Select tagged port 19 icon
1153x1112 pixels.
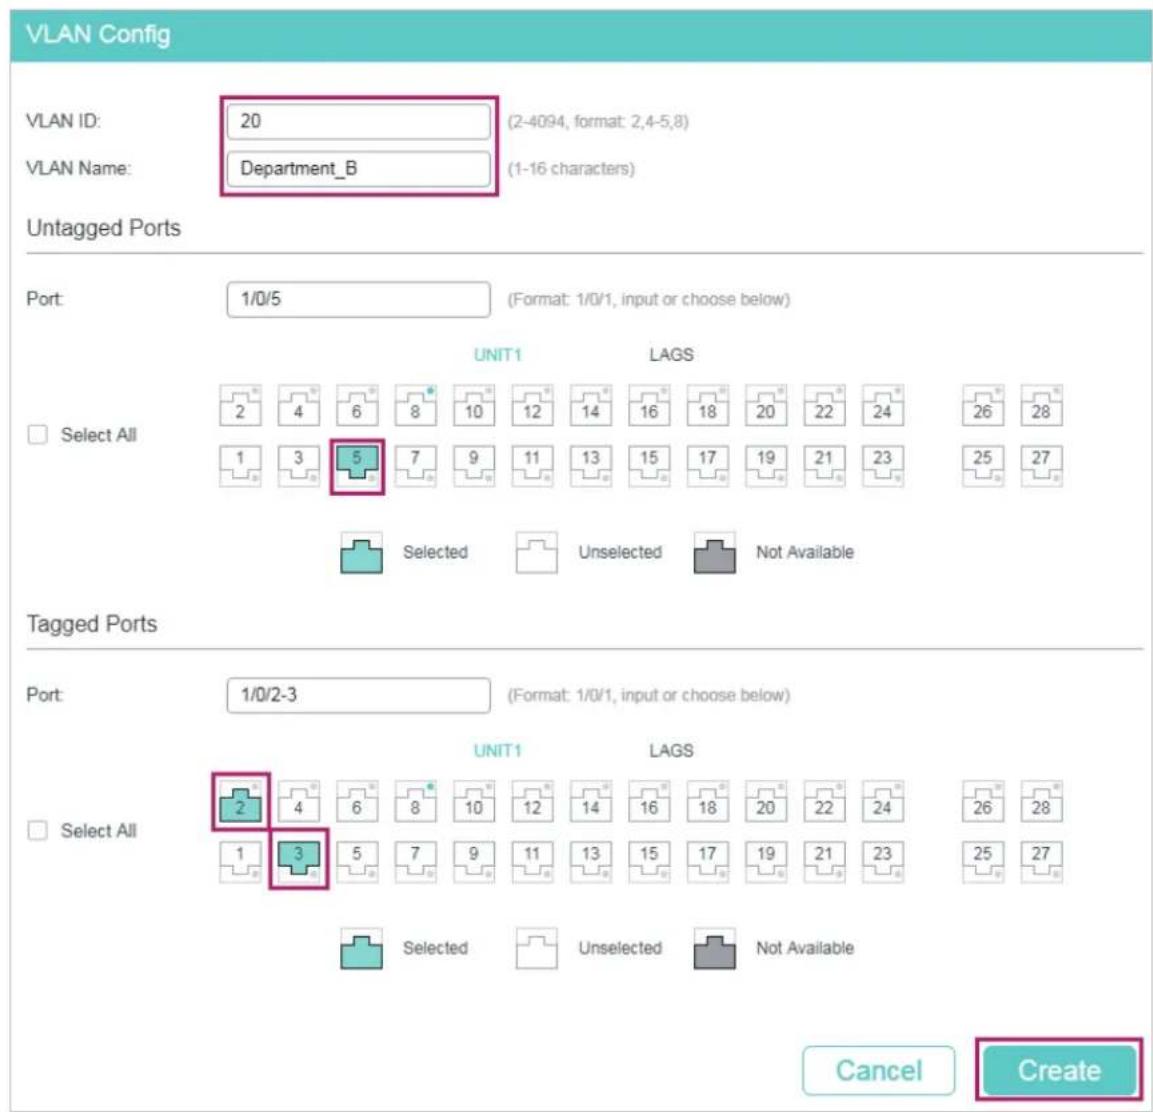[x=765, y=862]
